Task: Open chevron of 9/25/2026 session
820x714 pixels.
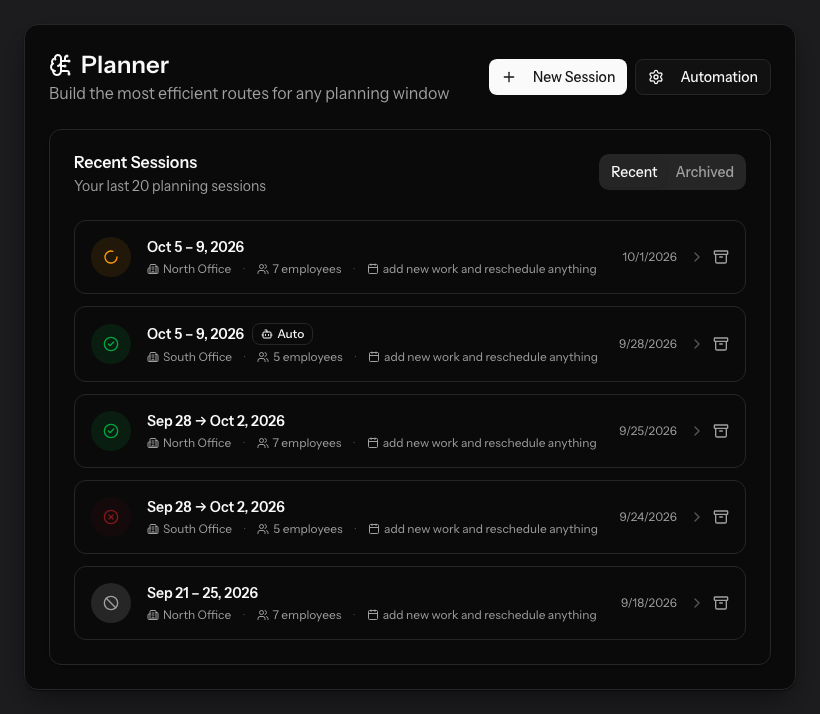Action: pyautogui.click(x=697, y=430)
